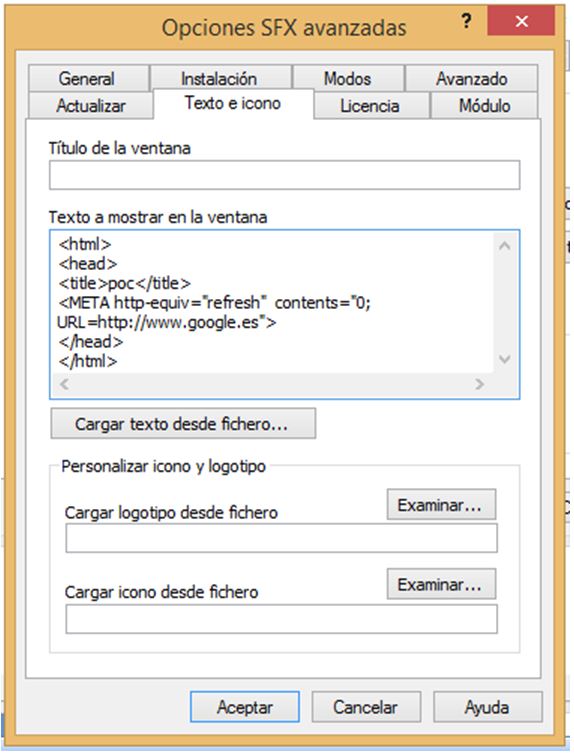Close the Opciones SFX avanzadas dialog
The width and height of the screenshot is (574, 754).
point(521,21)
